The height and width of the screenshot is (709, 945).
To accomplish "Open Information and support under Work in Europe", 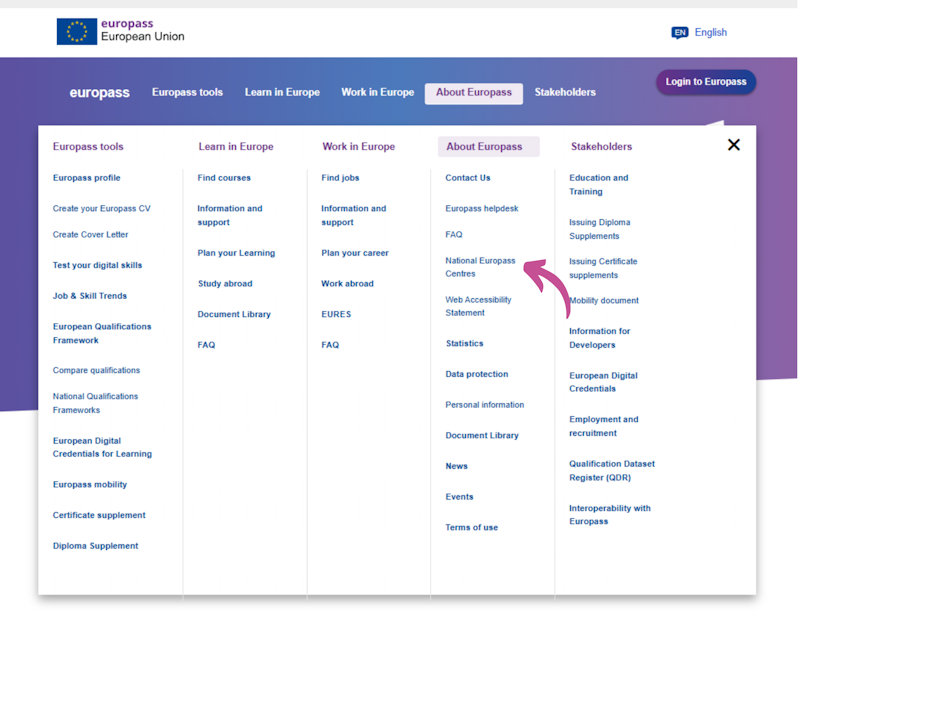I will coord(354,215).
